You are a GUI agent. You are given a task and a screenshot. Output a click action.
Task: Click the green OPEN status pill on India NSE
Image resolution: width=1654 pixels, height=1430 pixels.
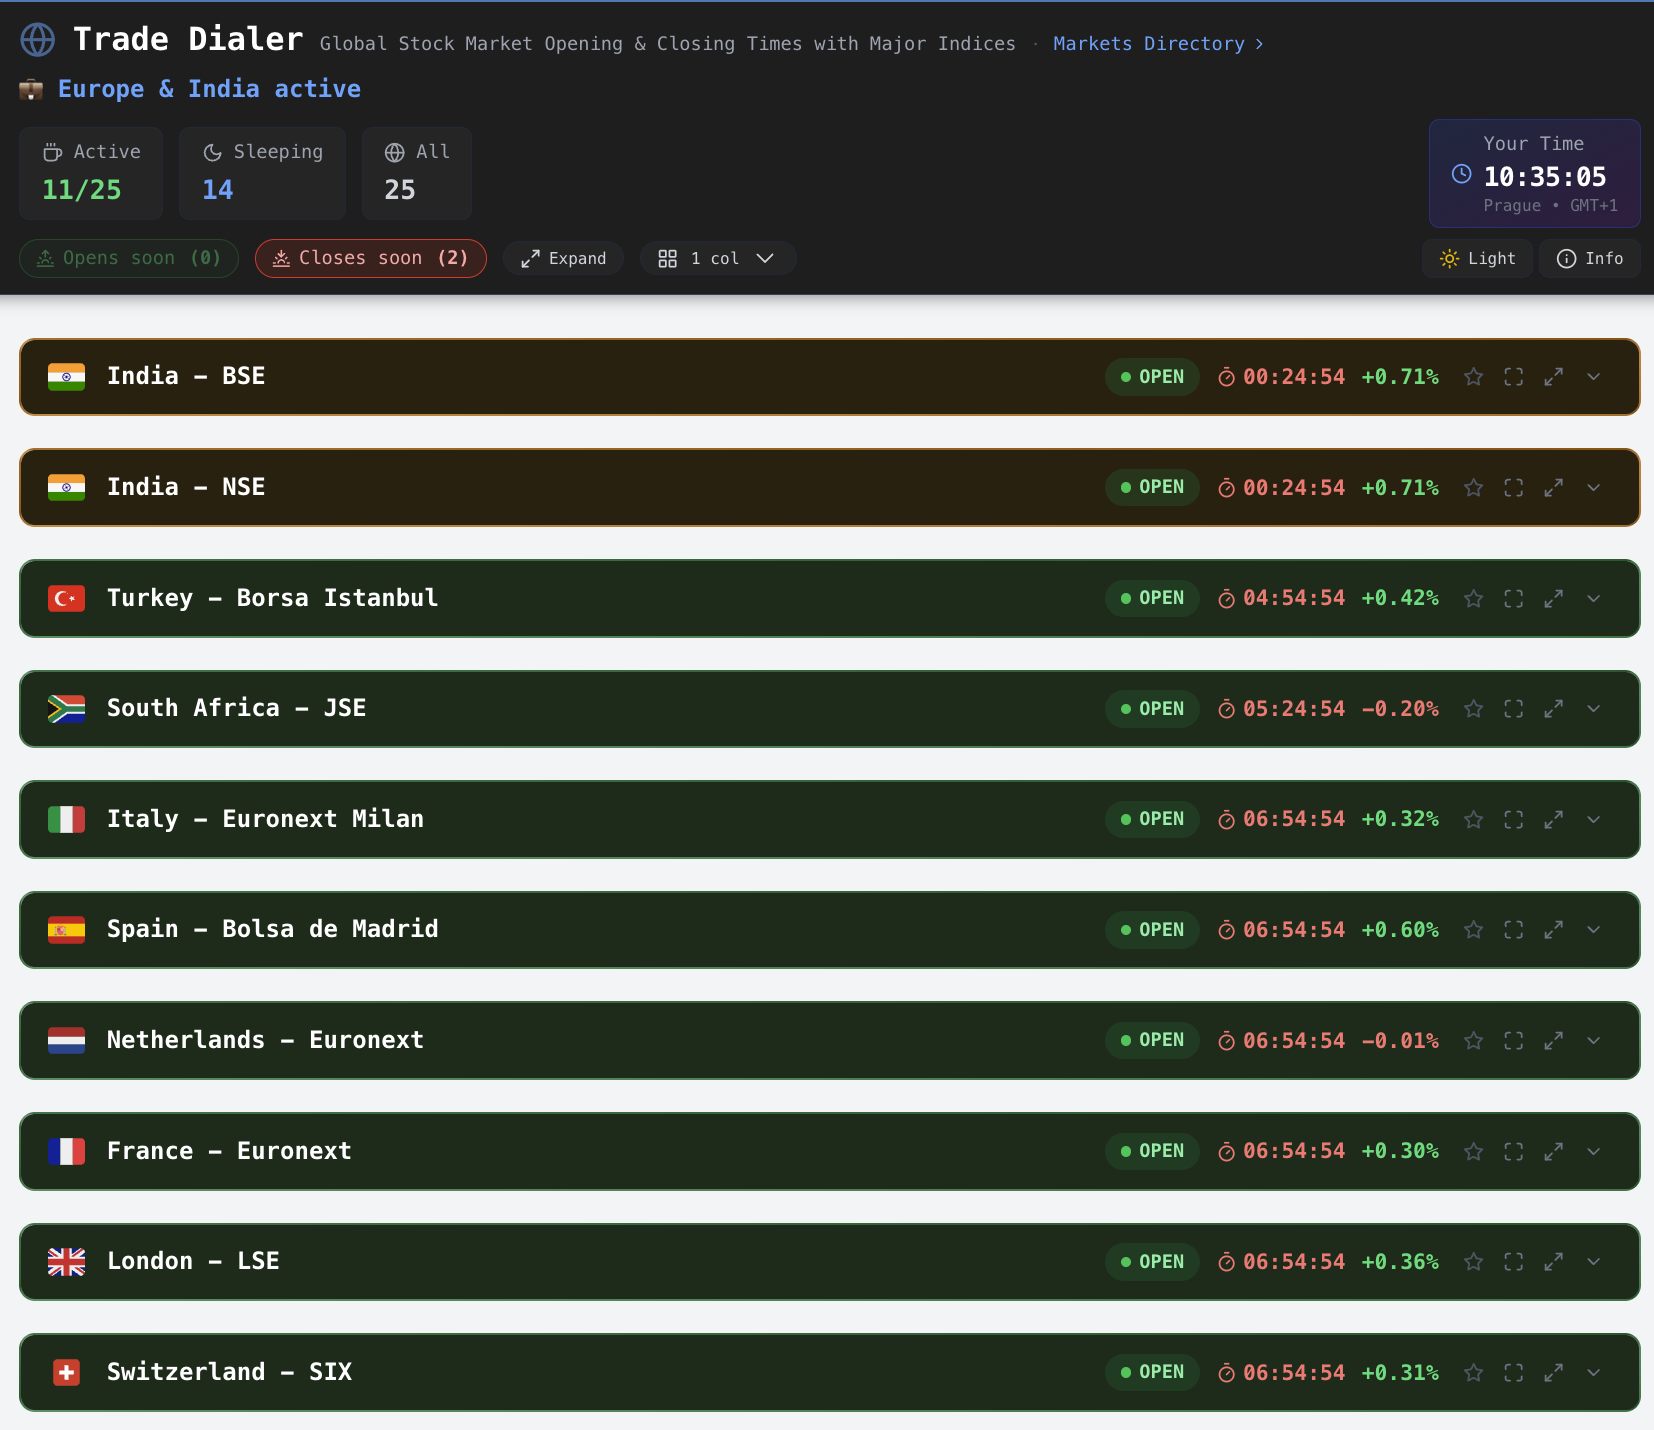point(1150,487)
